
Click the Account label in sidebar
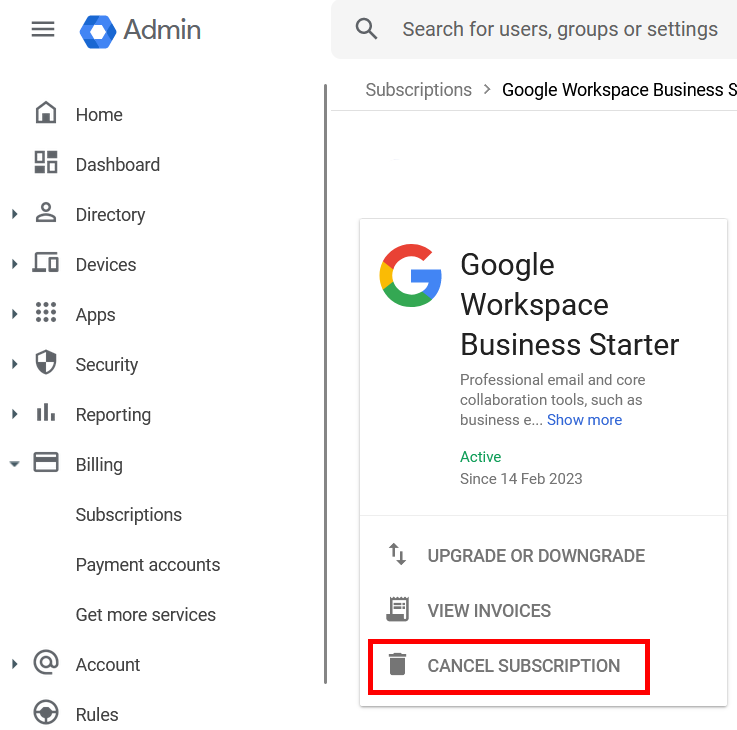tap(108, 665)
